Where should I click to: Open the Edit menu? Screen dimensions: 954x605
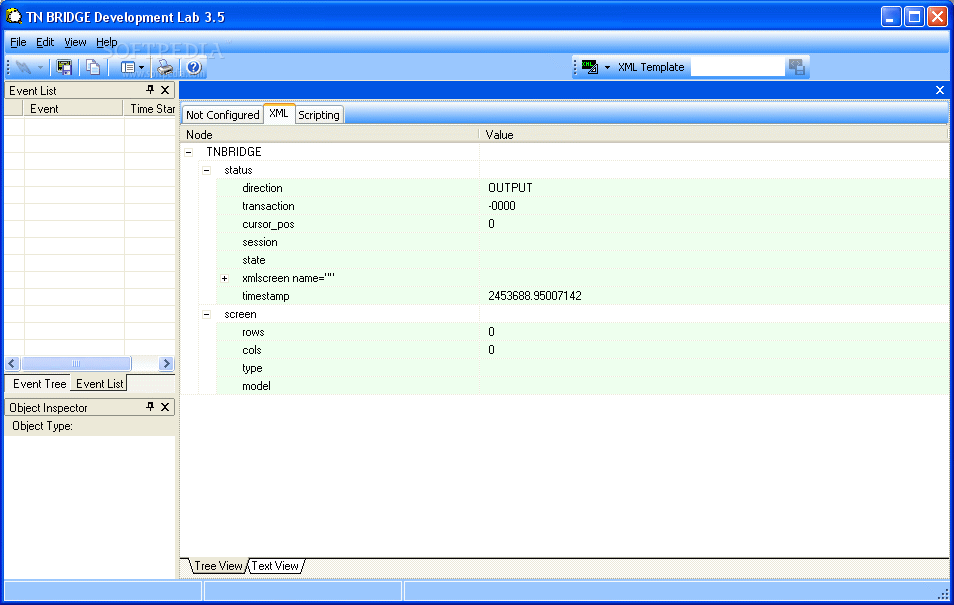(45, 42)
